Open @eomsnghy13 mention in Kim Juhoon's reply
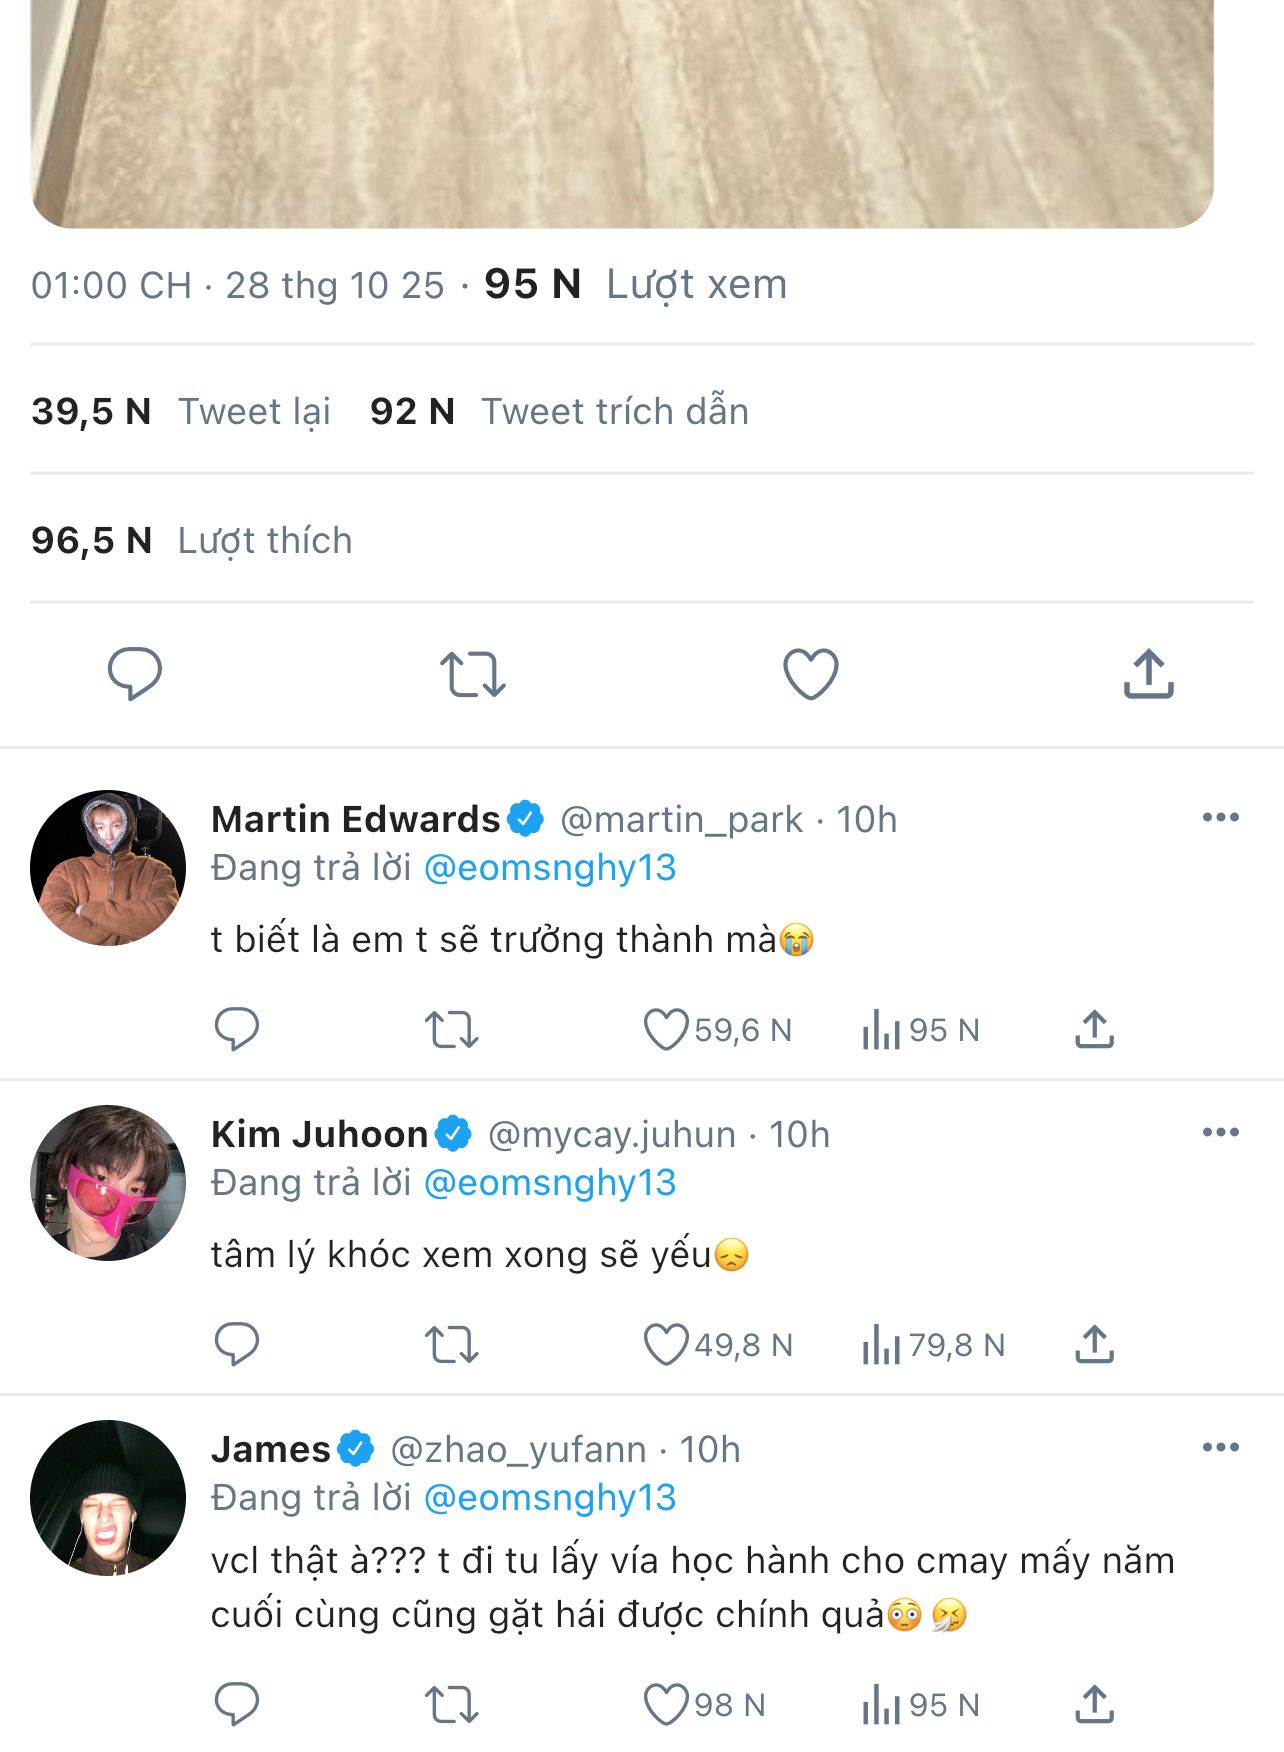 click(x=550, y=1183)
